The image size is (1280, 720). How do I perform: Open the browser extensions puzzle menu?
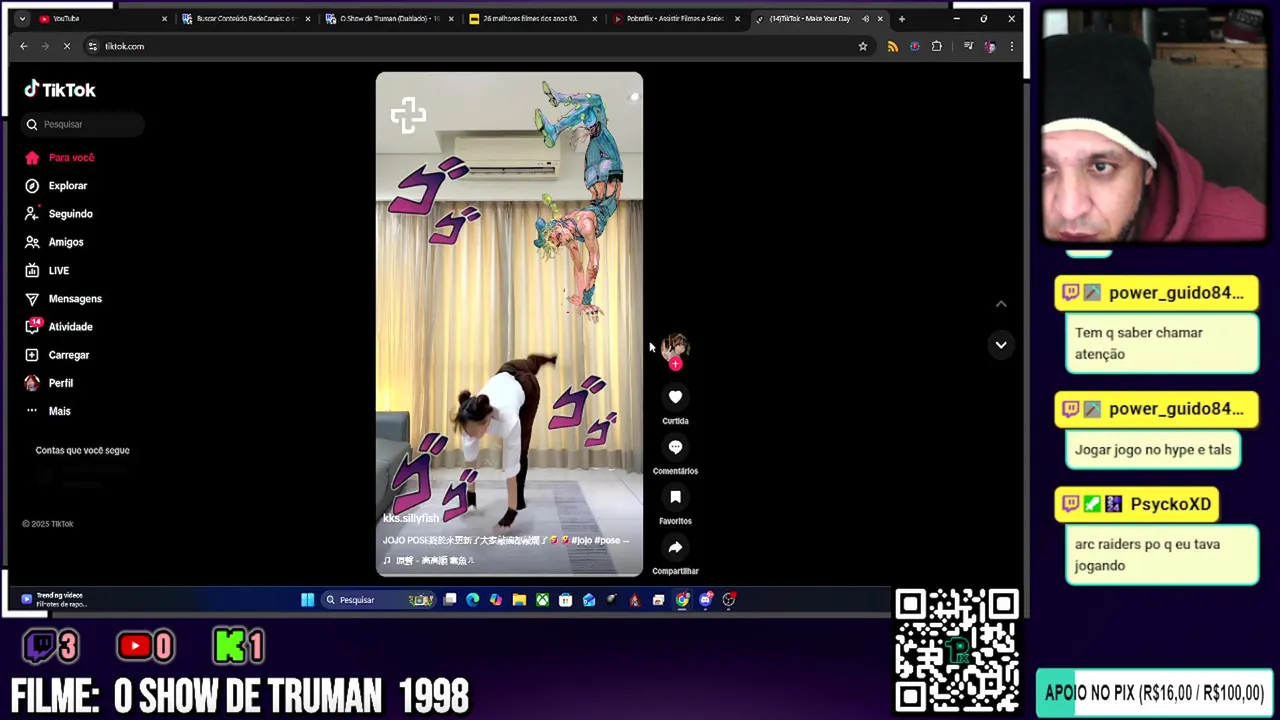[937, 46]
